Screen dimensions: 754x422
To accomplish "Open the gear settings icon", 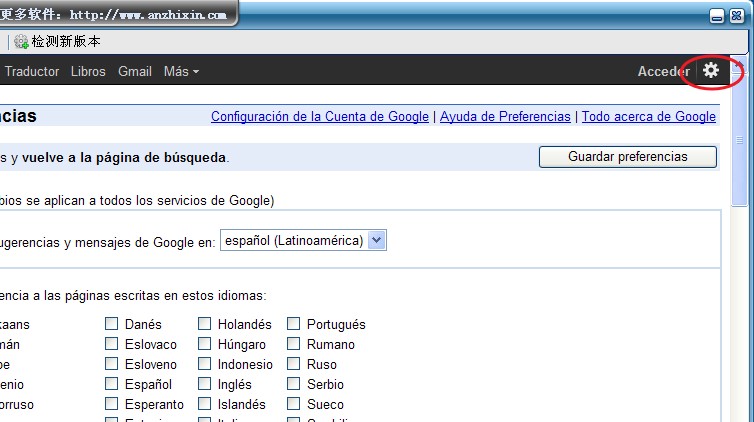I will pyautogui.click(x=711, y=70).
